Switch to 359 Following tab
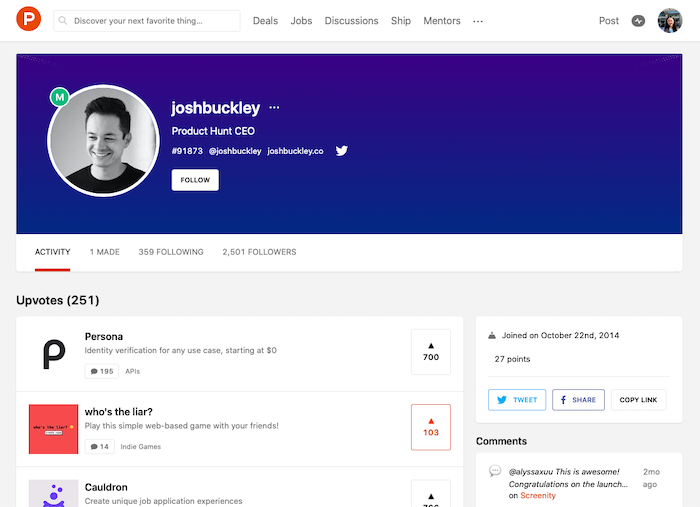700x507 pixels. [171, 252]
